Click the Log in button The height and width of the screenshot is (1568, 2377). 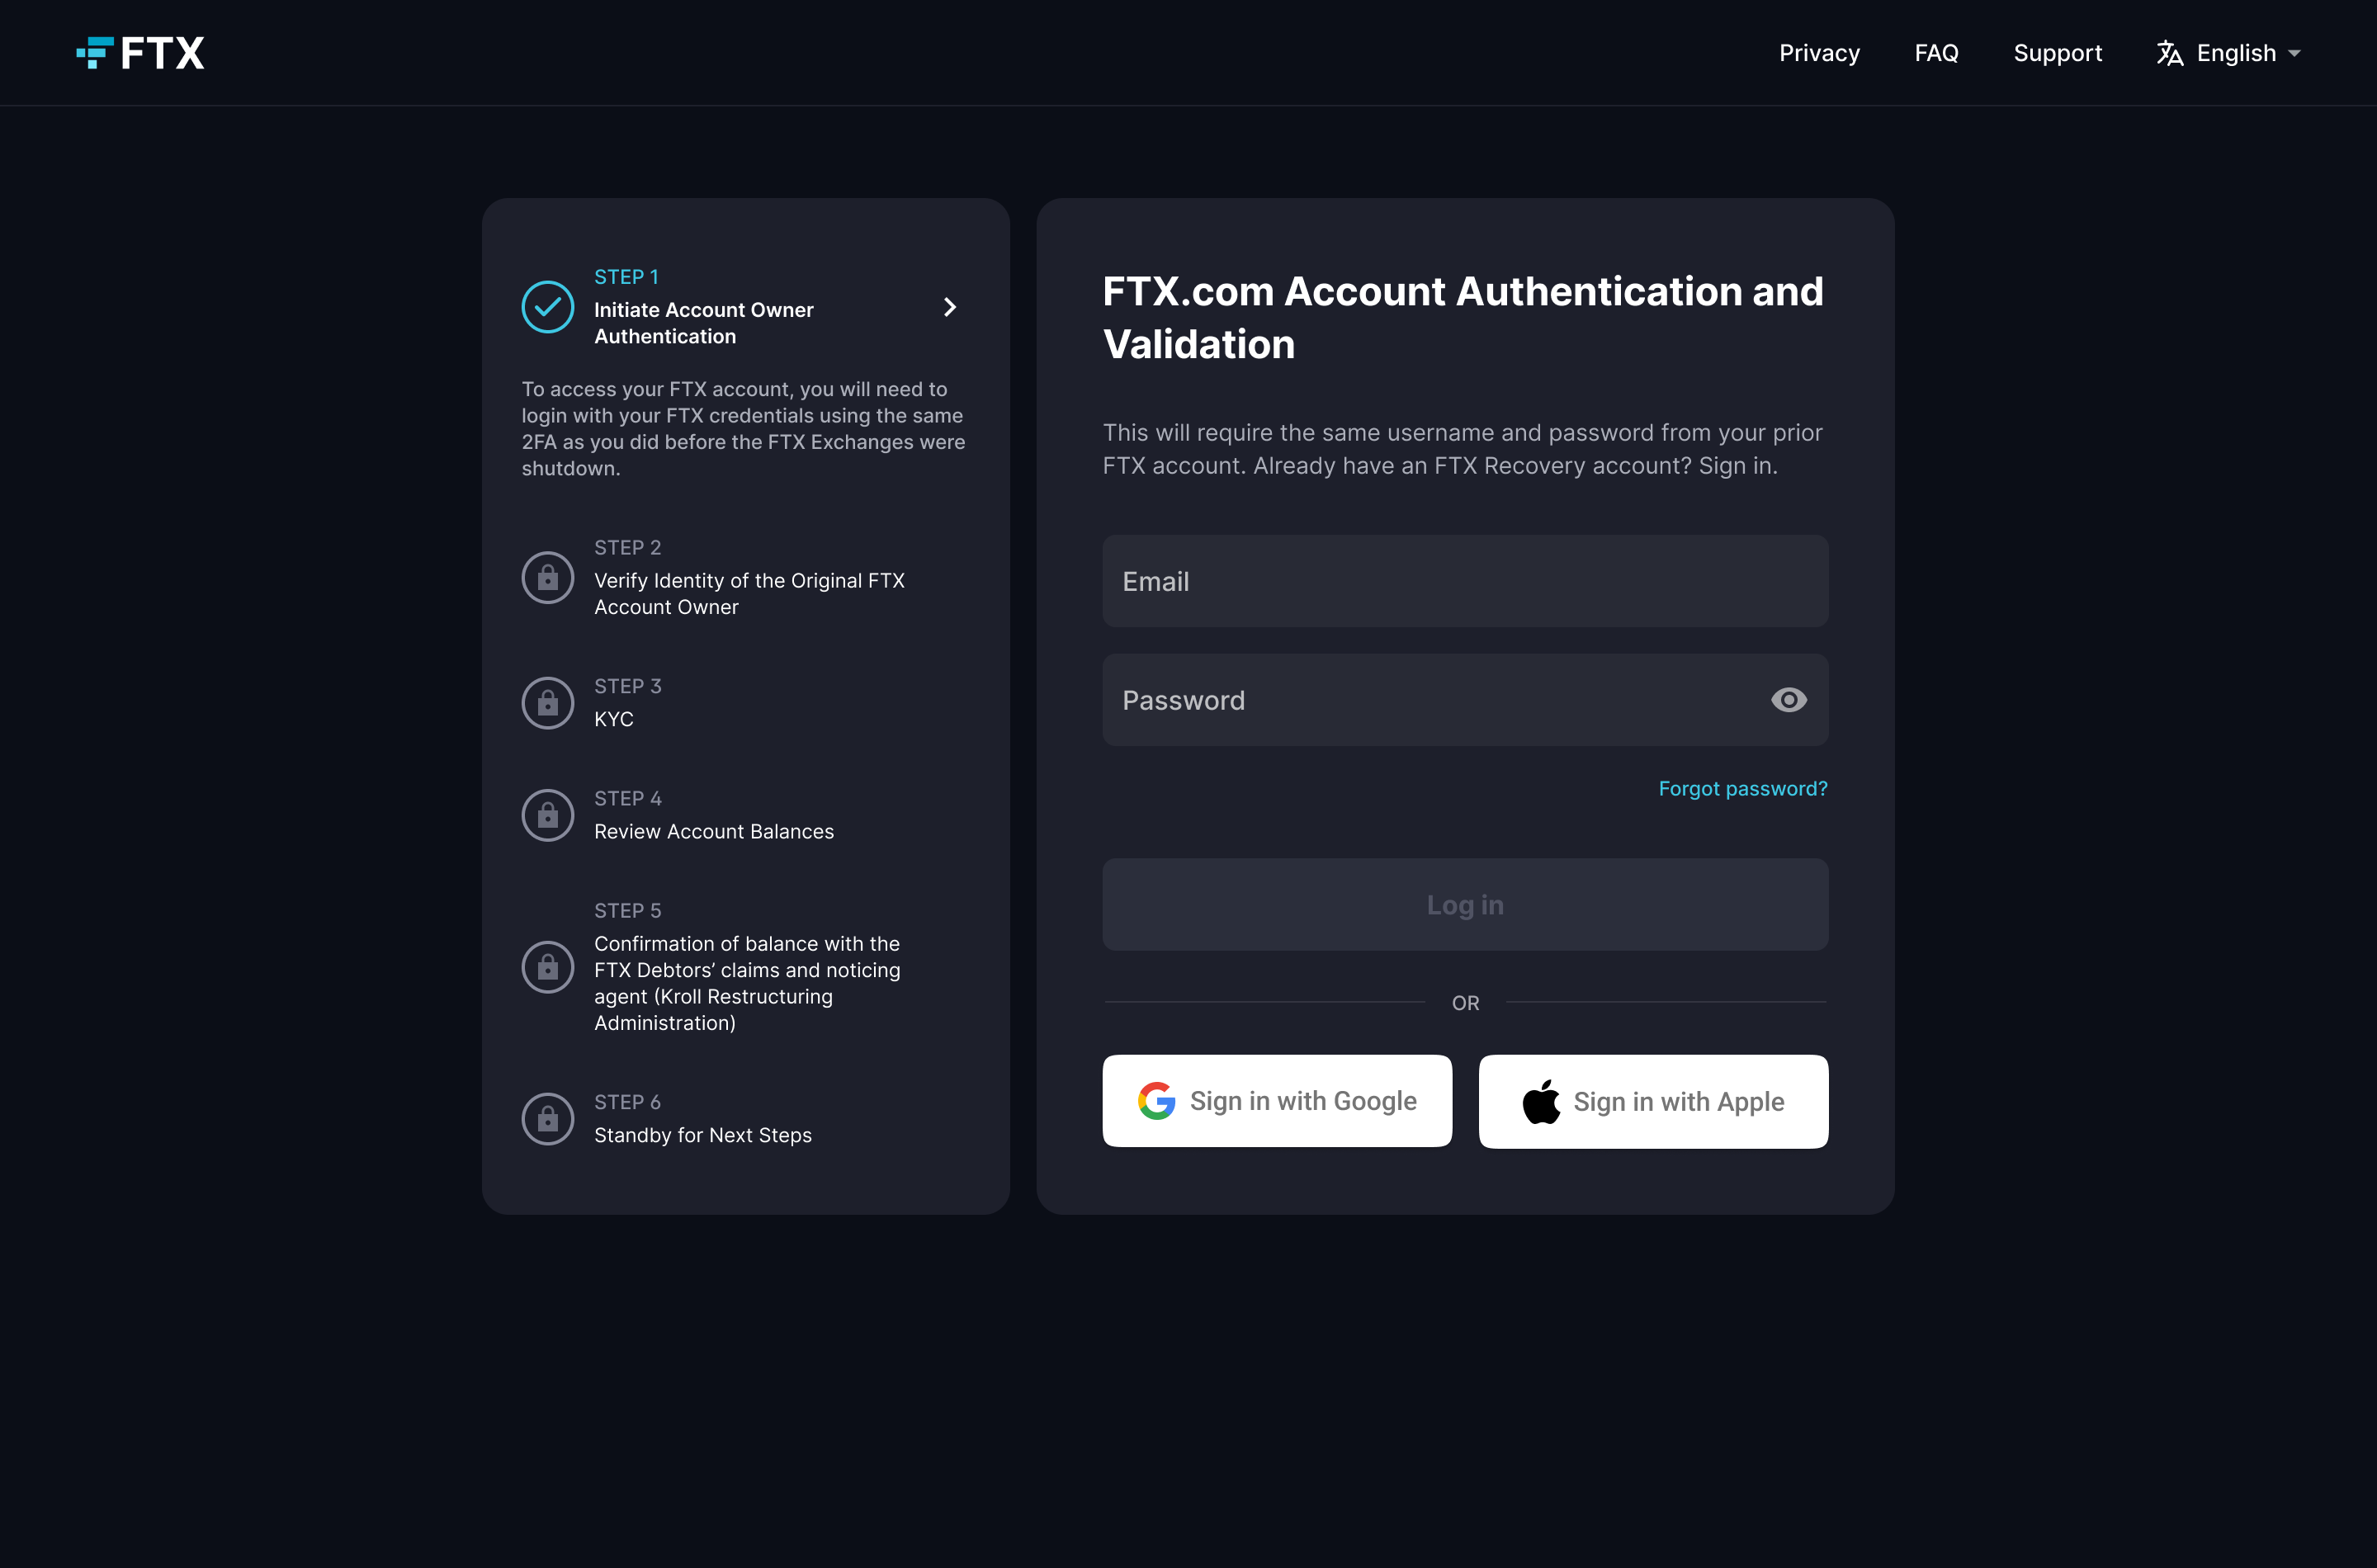(1465, 903)
